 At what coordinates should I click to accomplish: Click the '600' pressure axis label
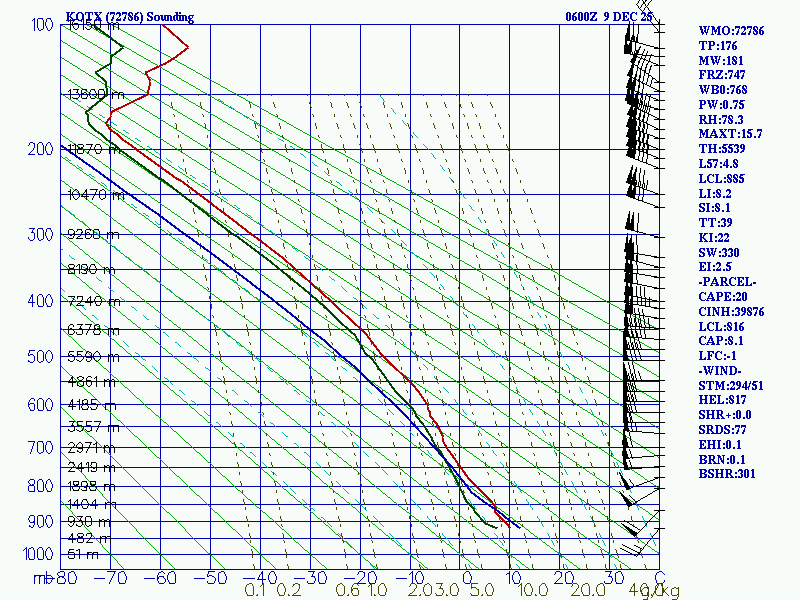(40, 405)
